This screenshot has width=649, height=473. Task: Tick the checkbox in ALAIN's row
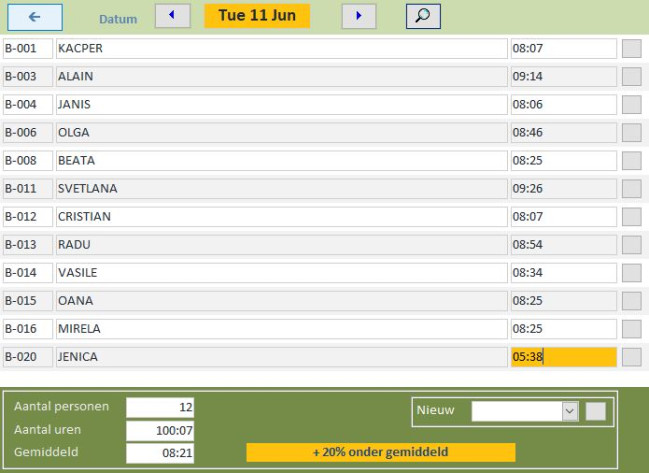point(632,77)
